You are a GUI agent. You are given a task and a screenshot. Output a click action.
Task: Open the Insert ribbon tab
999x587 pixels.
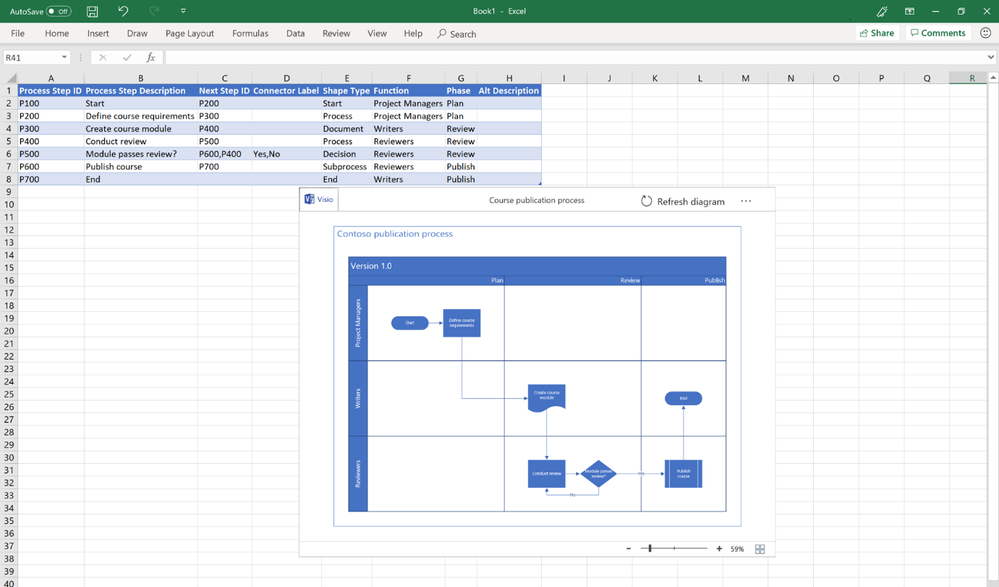98,33
